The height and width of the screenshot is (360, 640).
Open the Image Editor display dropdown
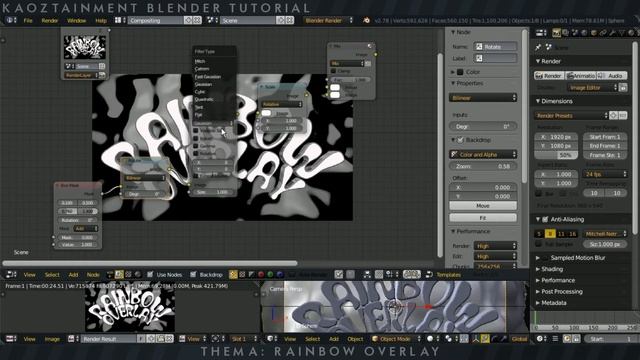(593, 88)
